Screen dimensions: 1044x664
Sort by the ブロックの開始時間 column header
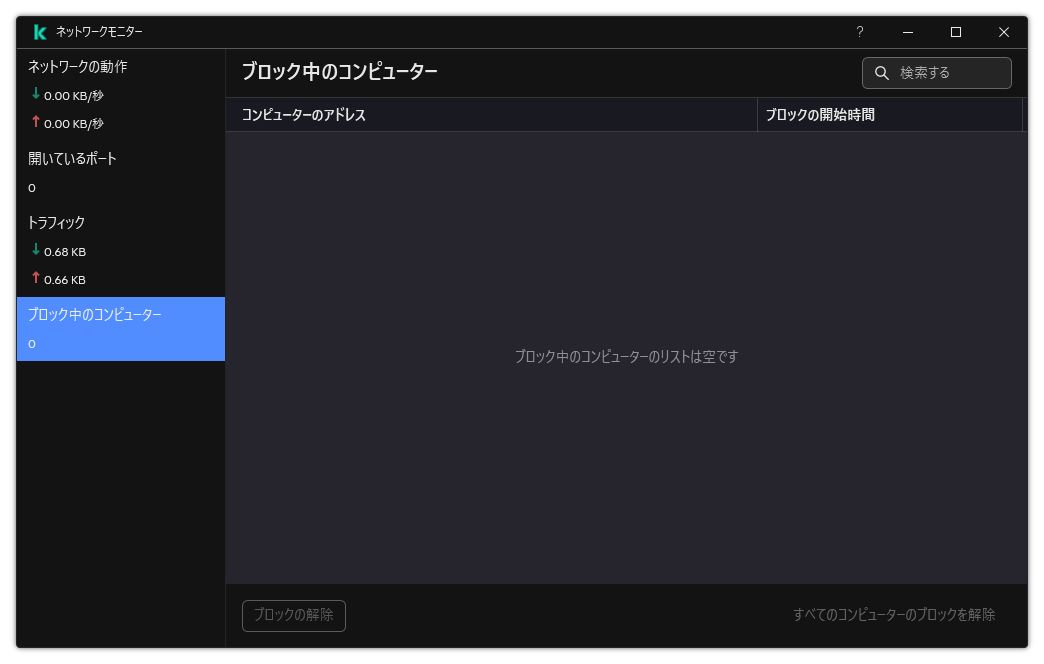pos(818,114)
